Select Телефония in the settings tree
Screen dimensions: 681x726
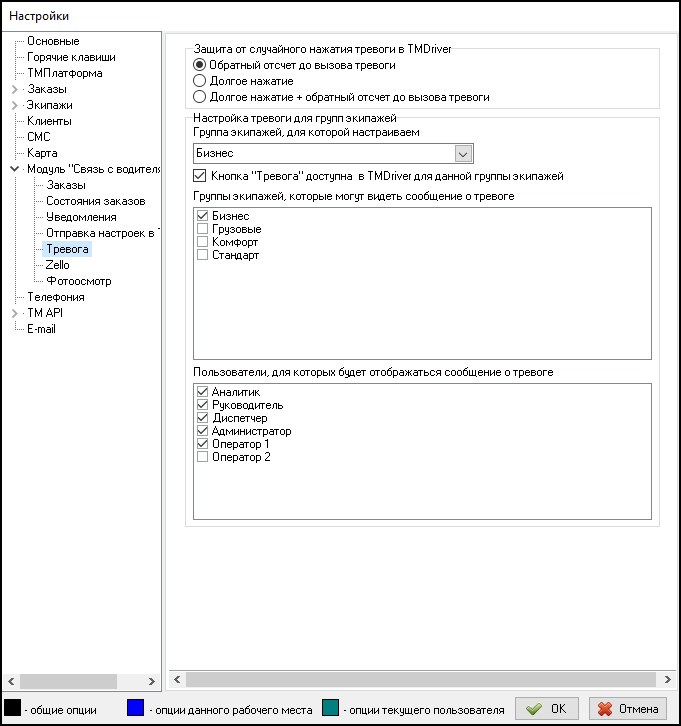56,297
